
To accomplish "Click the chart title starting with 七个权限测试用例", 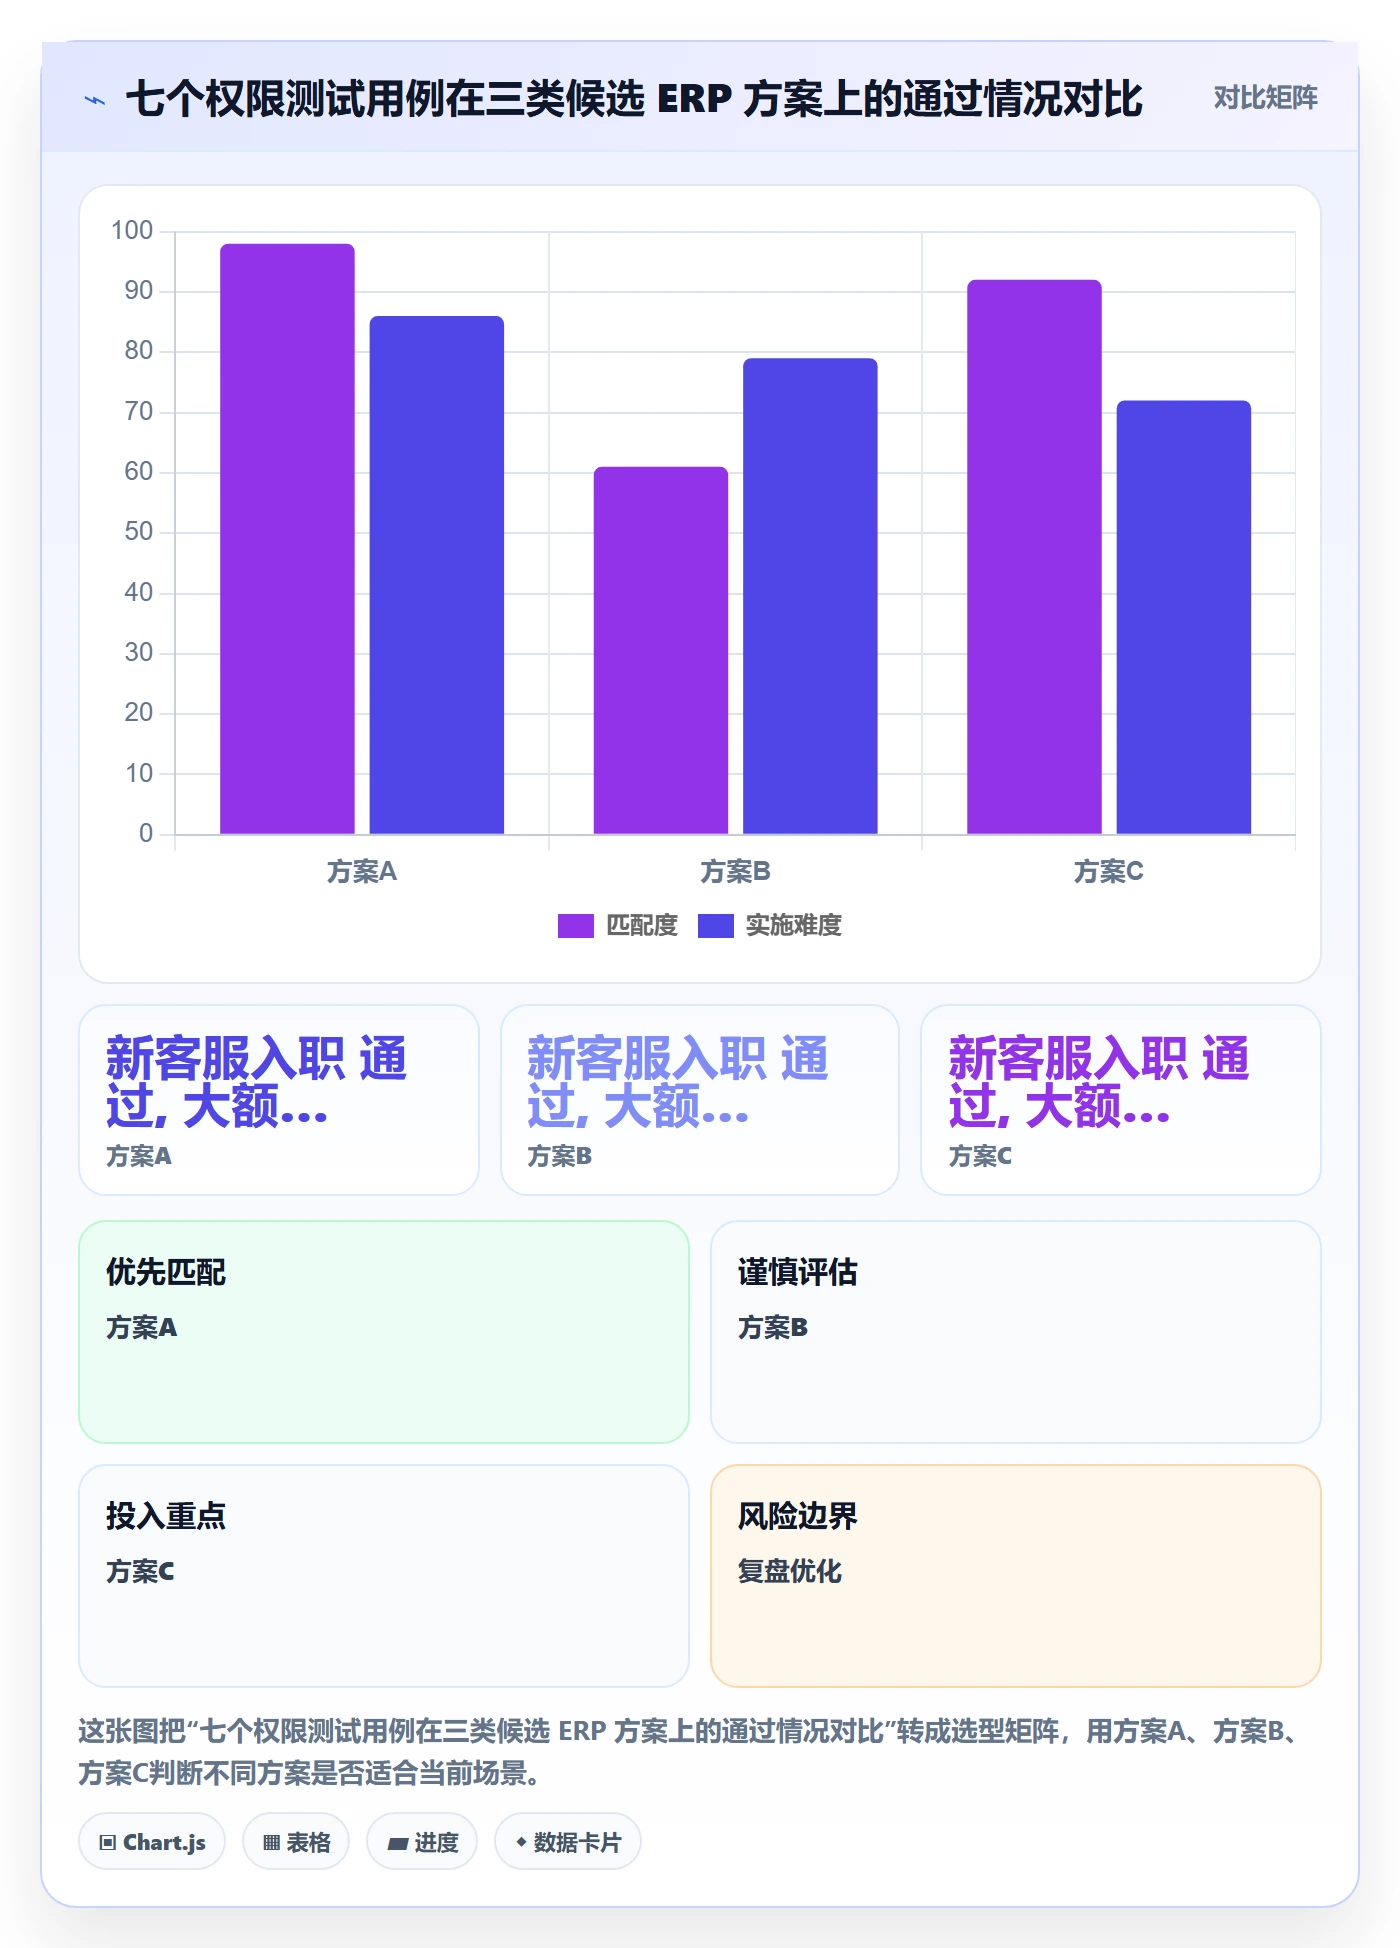I will tap(635, 99).
